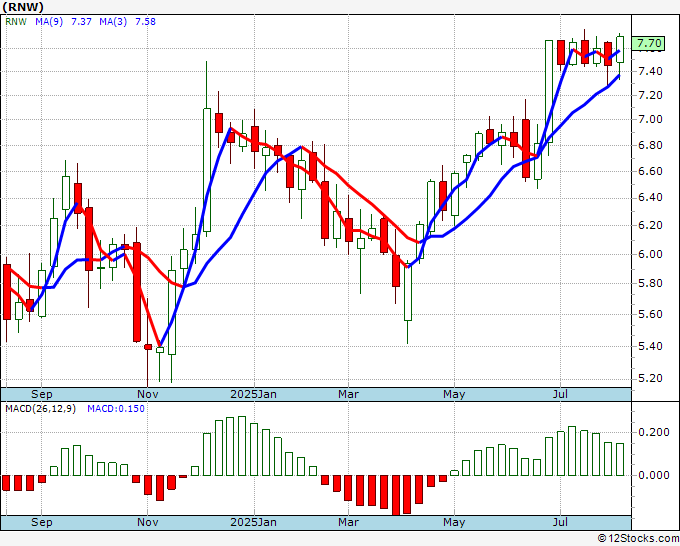
Task: Click the 6.60 price axis label
Action: (650, 171)
